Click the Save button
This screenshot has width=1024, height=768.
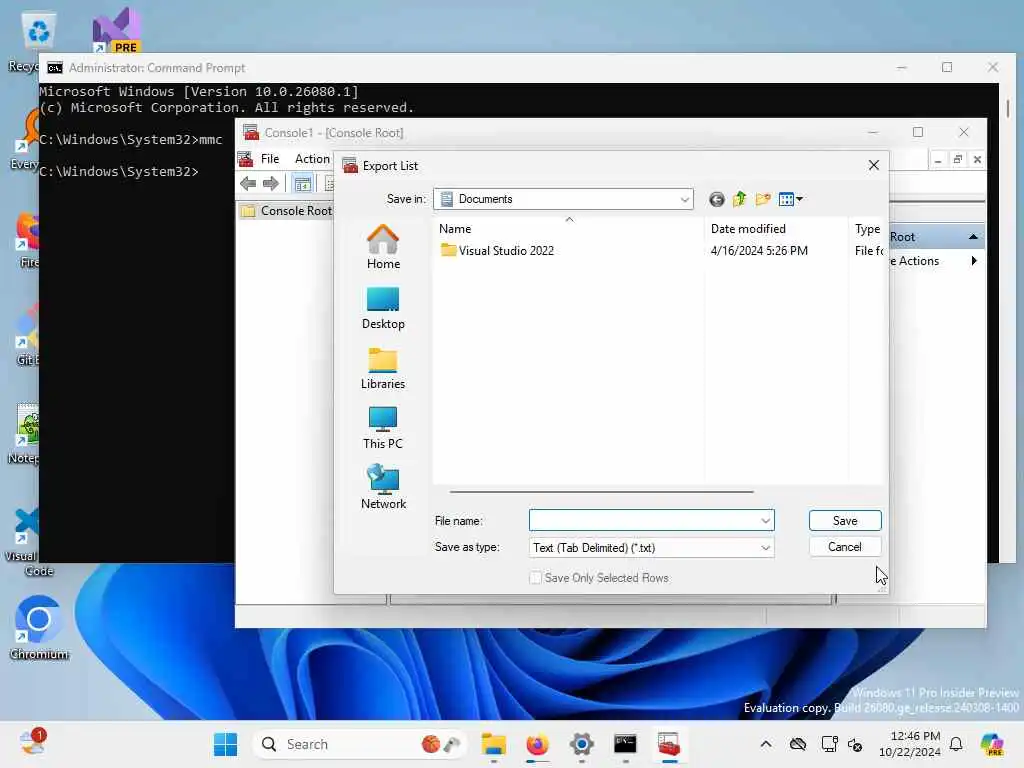pyautogui.click(x=845, y=520)
